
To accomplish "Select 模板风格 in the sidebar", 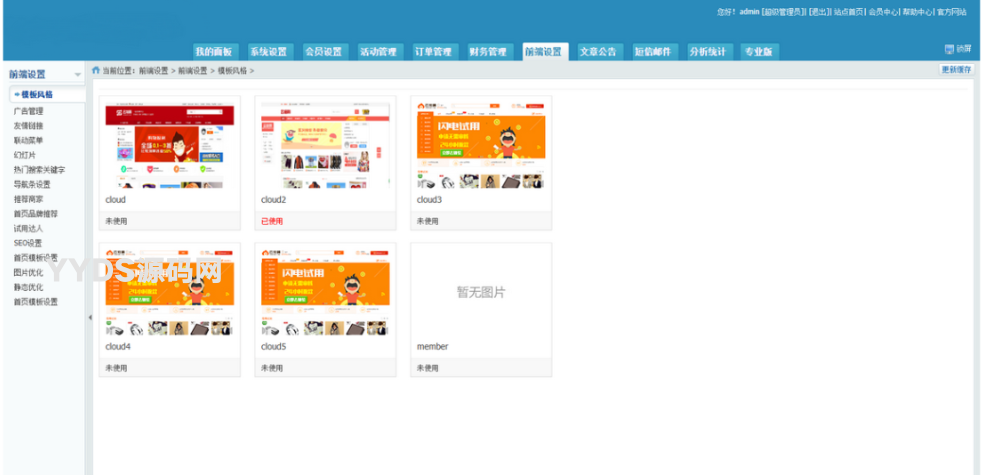I will (48, 94).
